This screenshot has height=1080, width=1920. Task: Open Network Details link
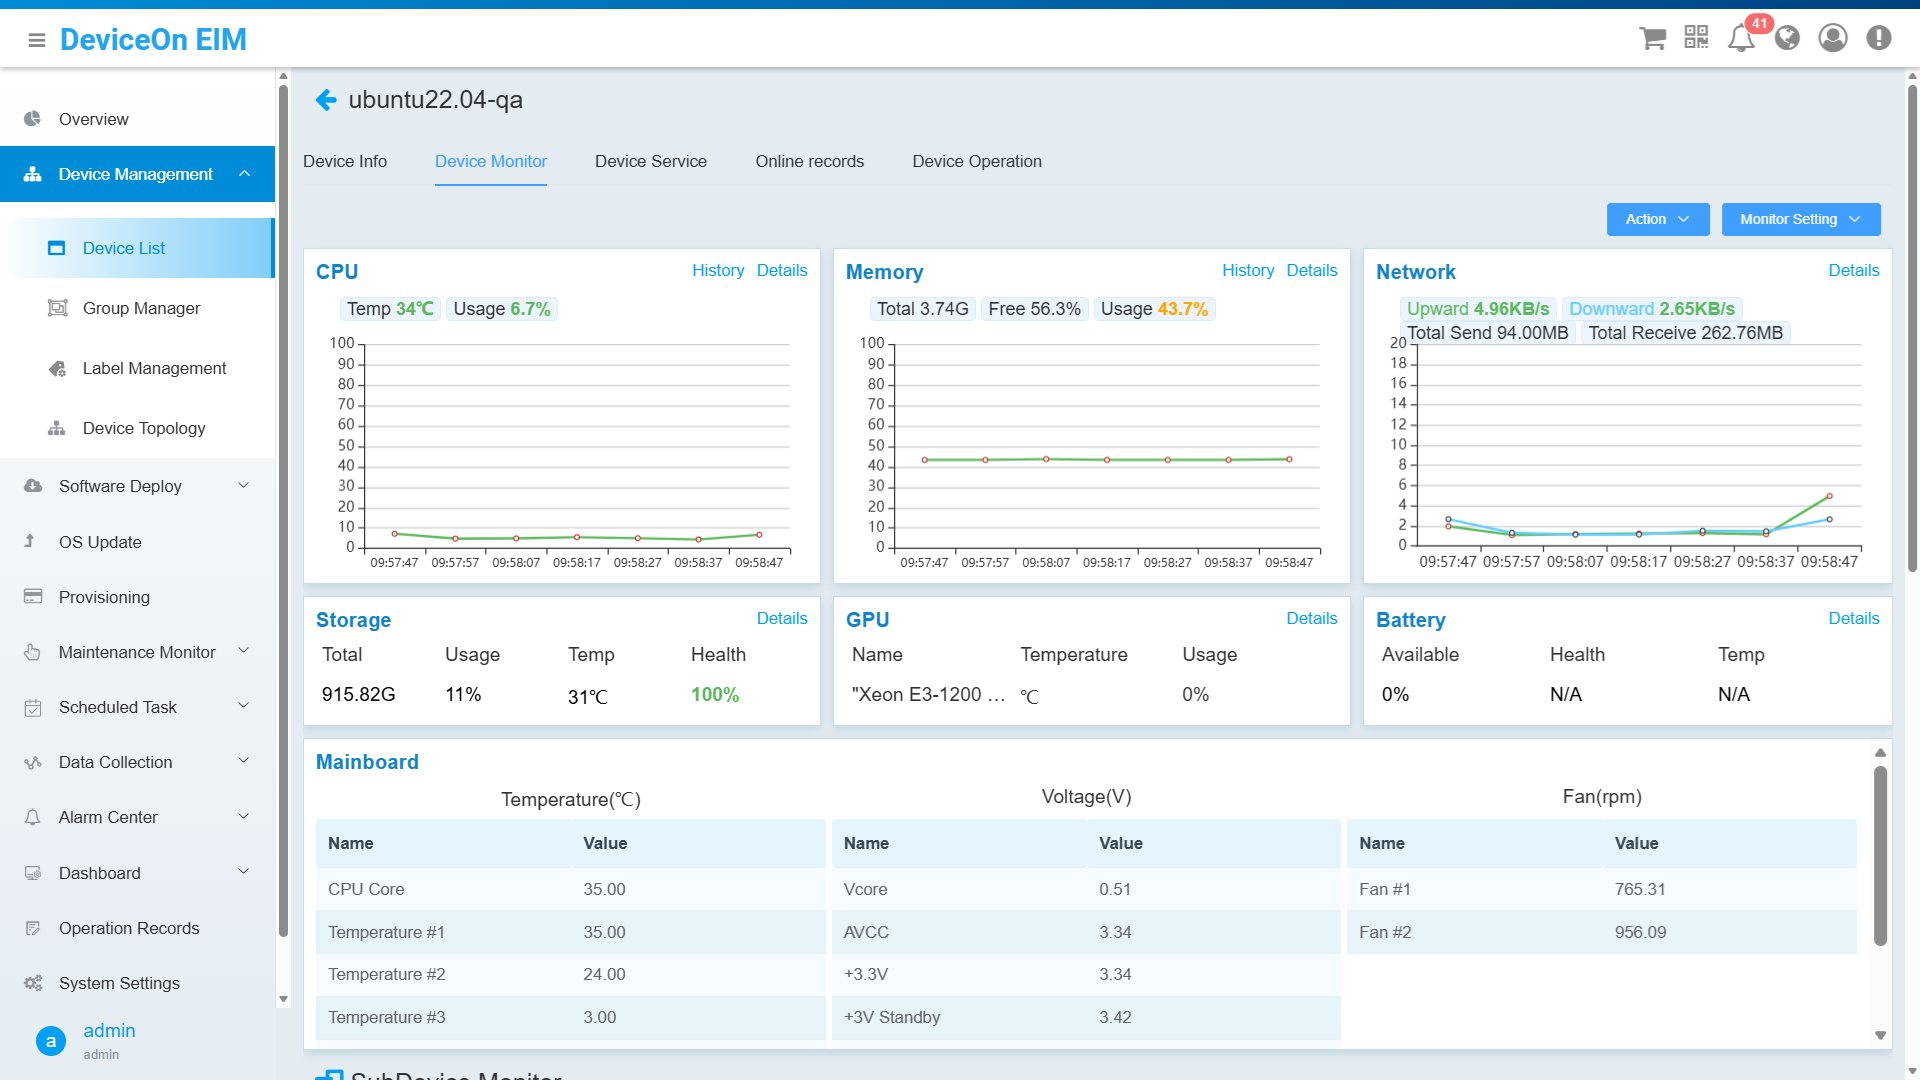pyautogui.click(x=1853, y=270)
